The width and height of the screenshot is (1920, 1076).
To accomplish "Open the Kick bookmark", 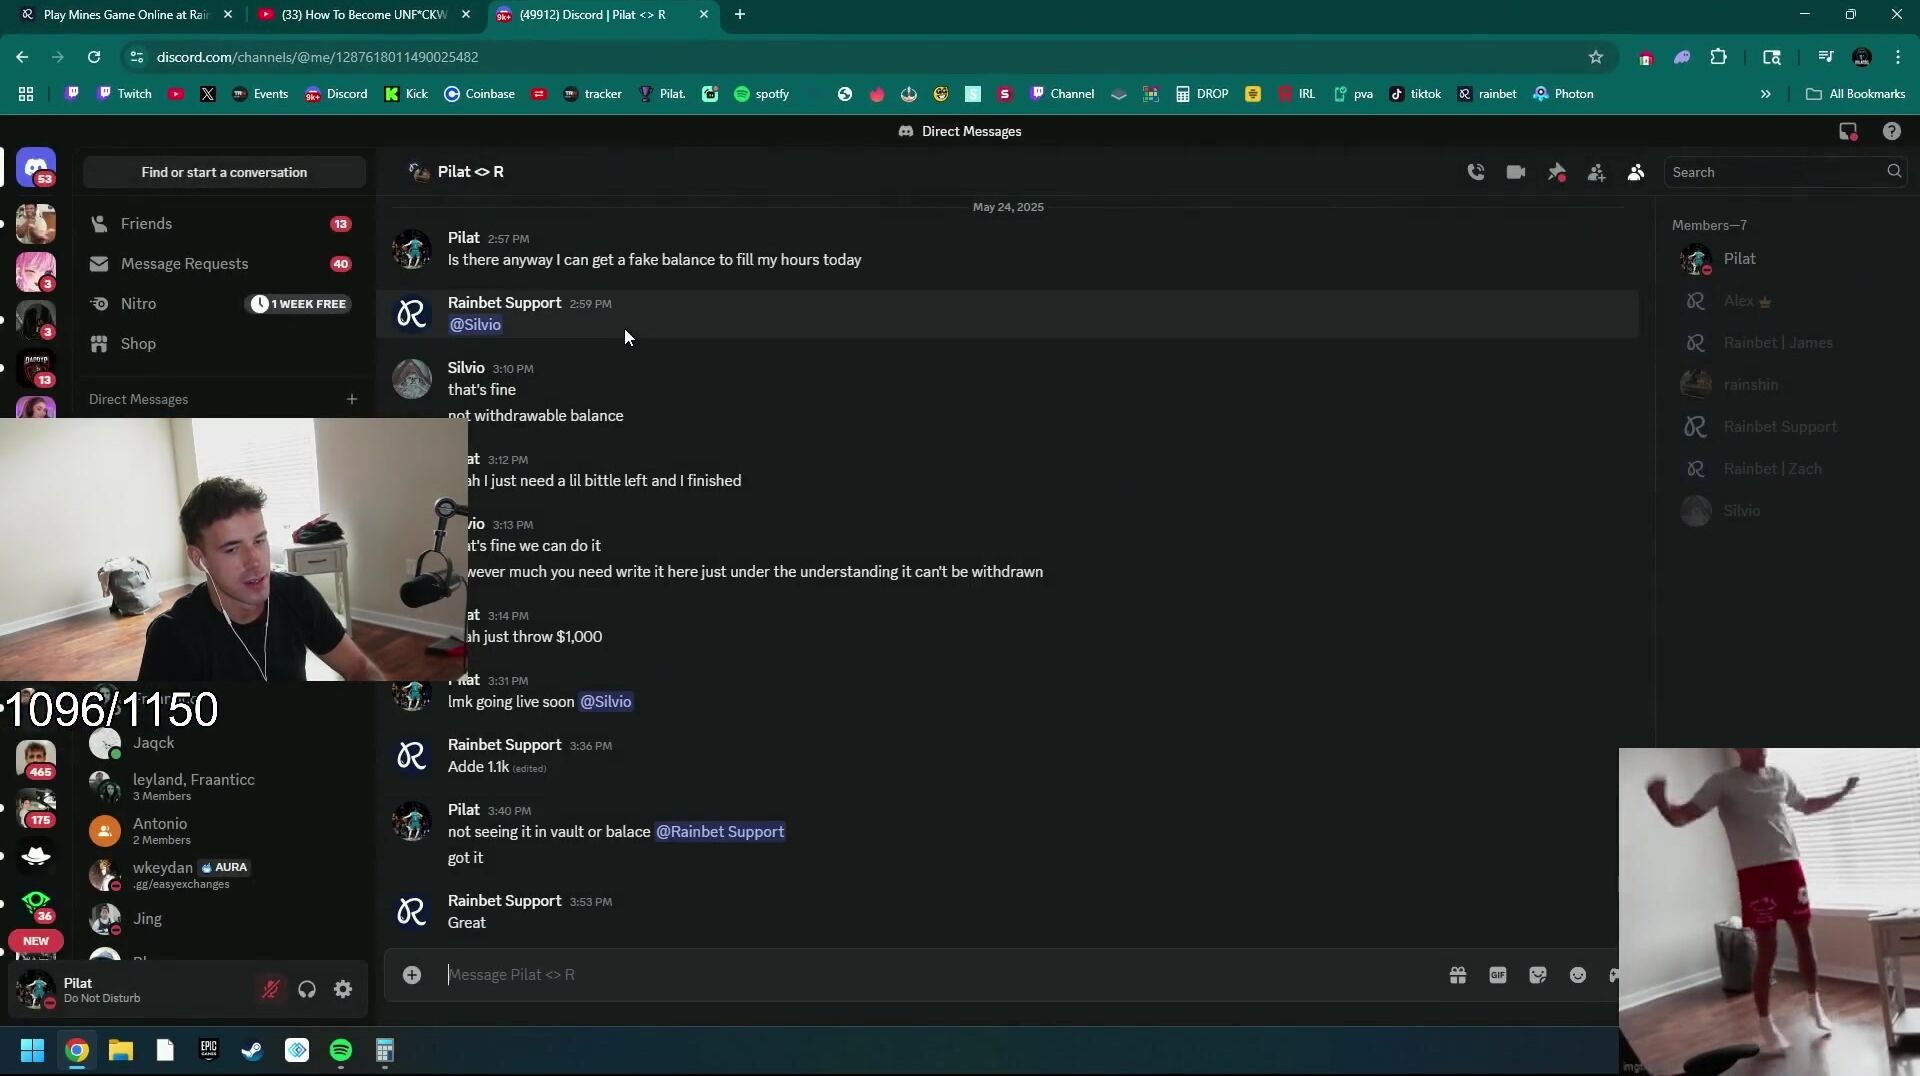I will 407,94.
